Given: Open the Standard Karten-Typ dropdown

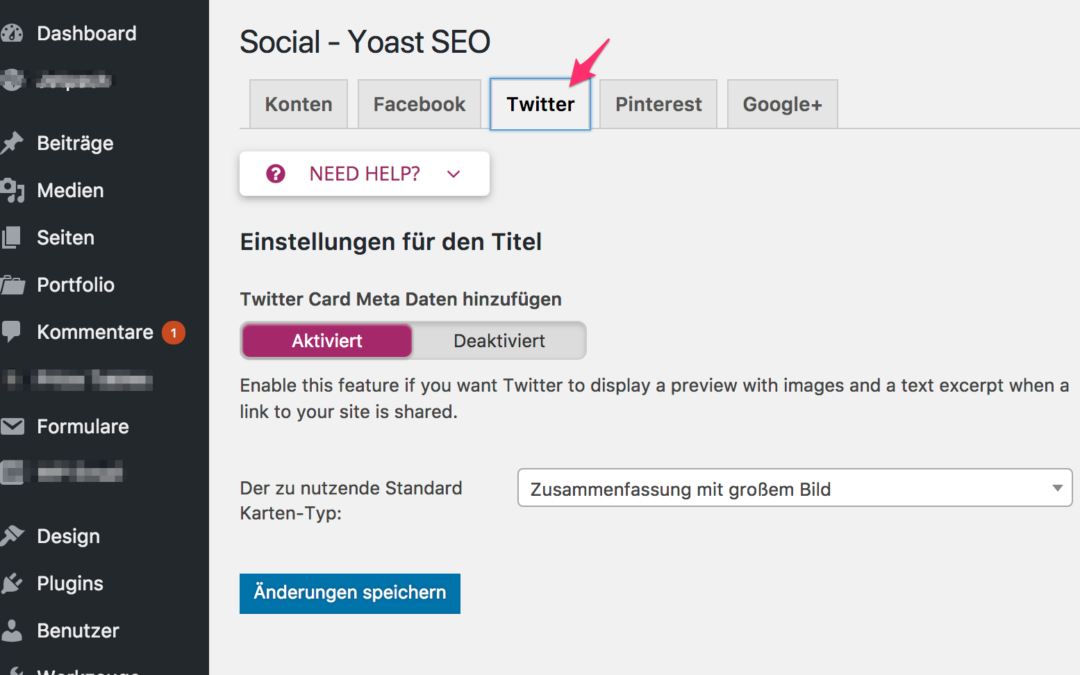Looking at the screenshot, I should click(794, 489).
